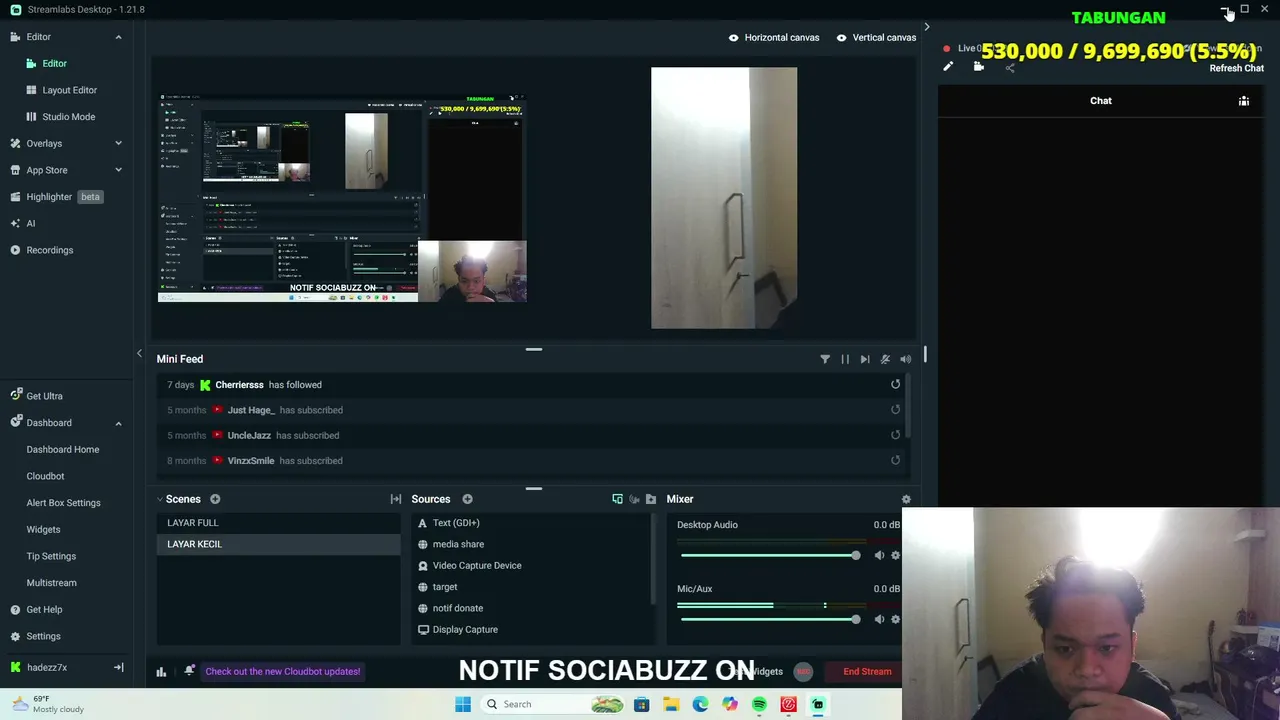Screen dimensions: 1280x720
Task: Collapse the left sidebar arrow
Action: [x=139, y=353]
